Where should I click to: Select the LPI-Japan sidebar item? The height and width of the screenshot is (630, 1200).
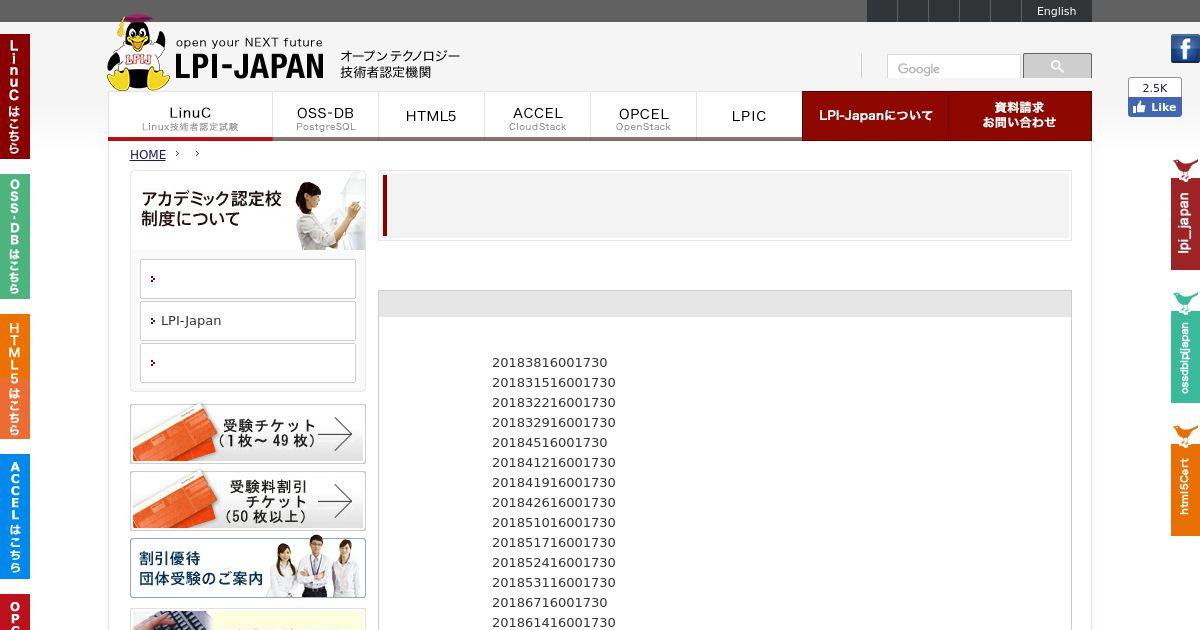click(x=248, y=321)
